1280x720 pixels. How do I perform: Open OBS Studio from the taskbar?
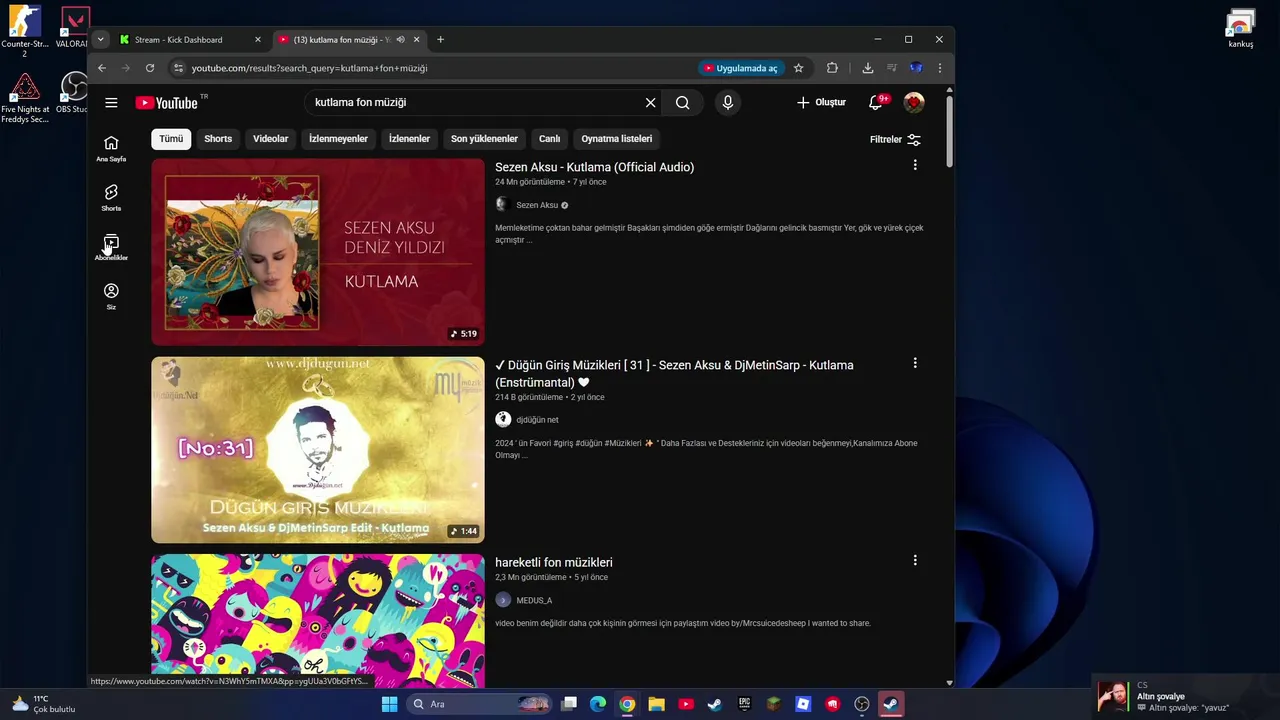coord(861,704)
